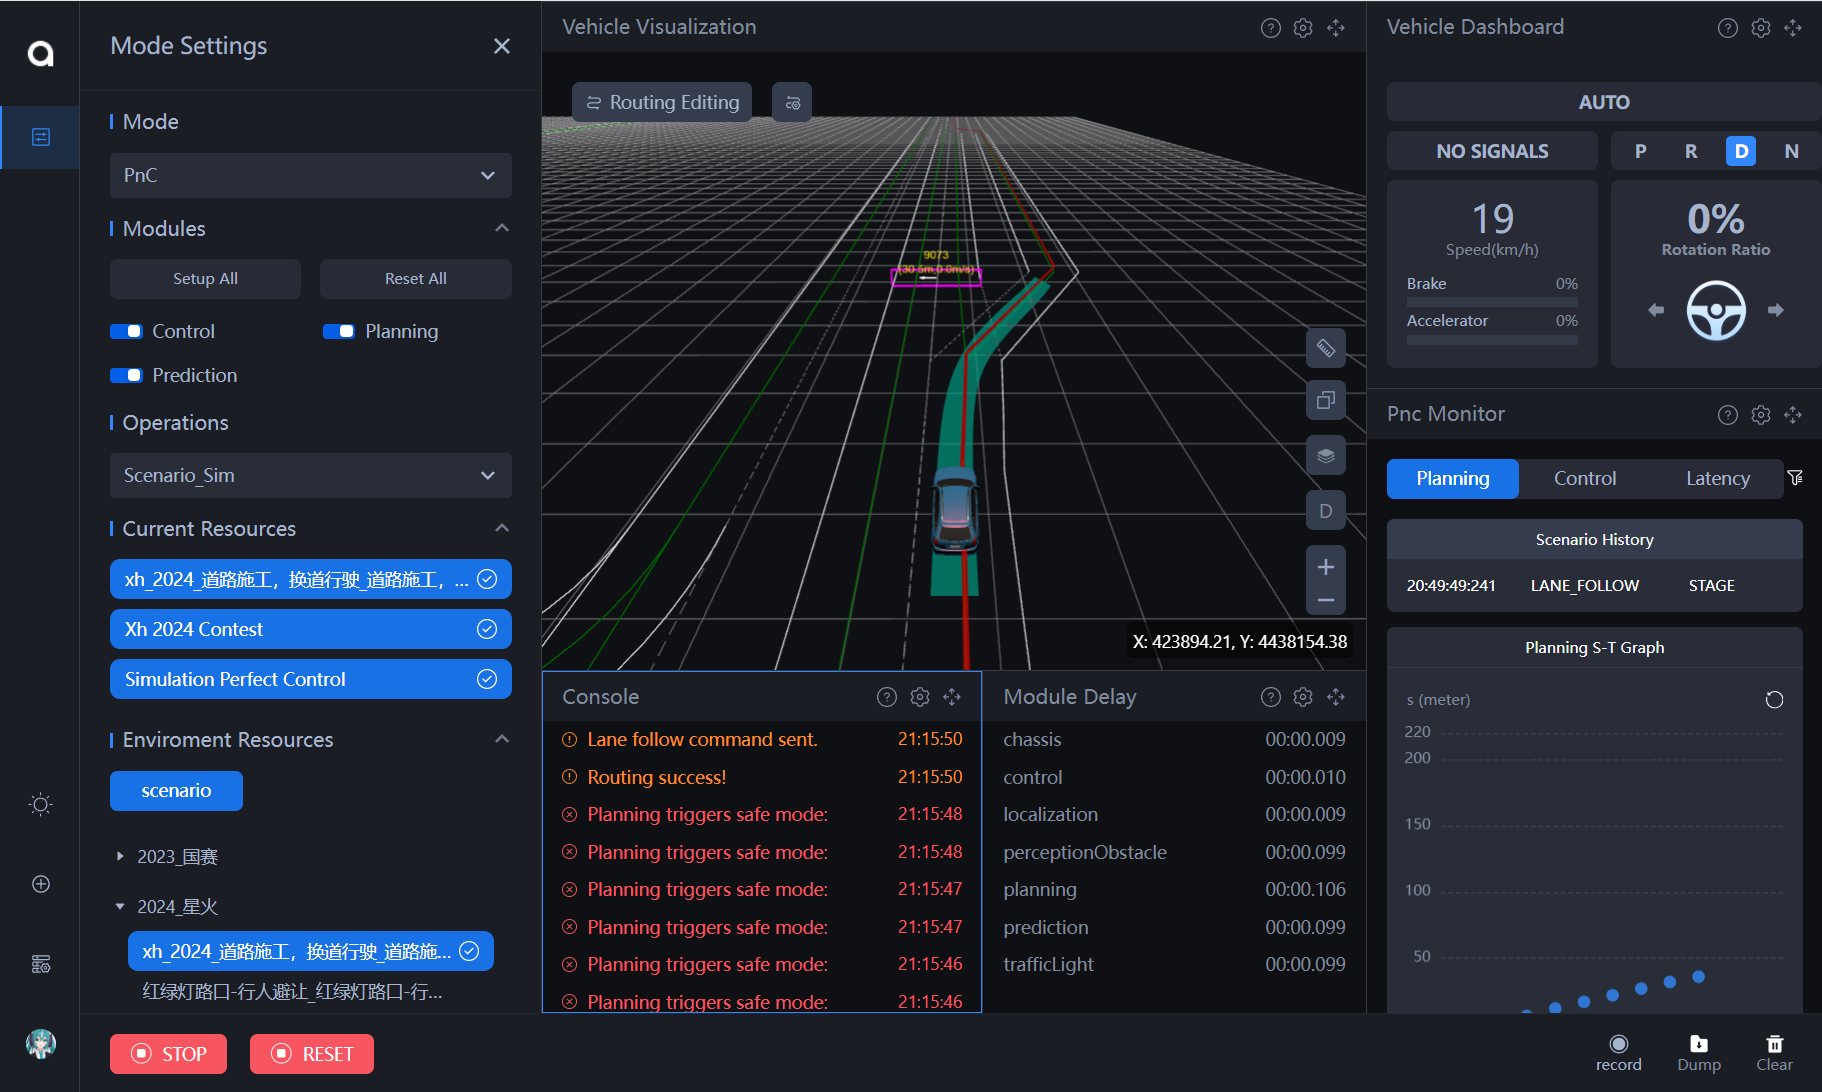This screenshot has height=1092, width=1822.
Task: Expand the 2023_国赛 scenario folder
Action: (120, 857)
